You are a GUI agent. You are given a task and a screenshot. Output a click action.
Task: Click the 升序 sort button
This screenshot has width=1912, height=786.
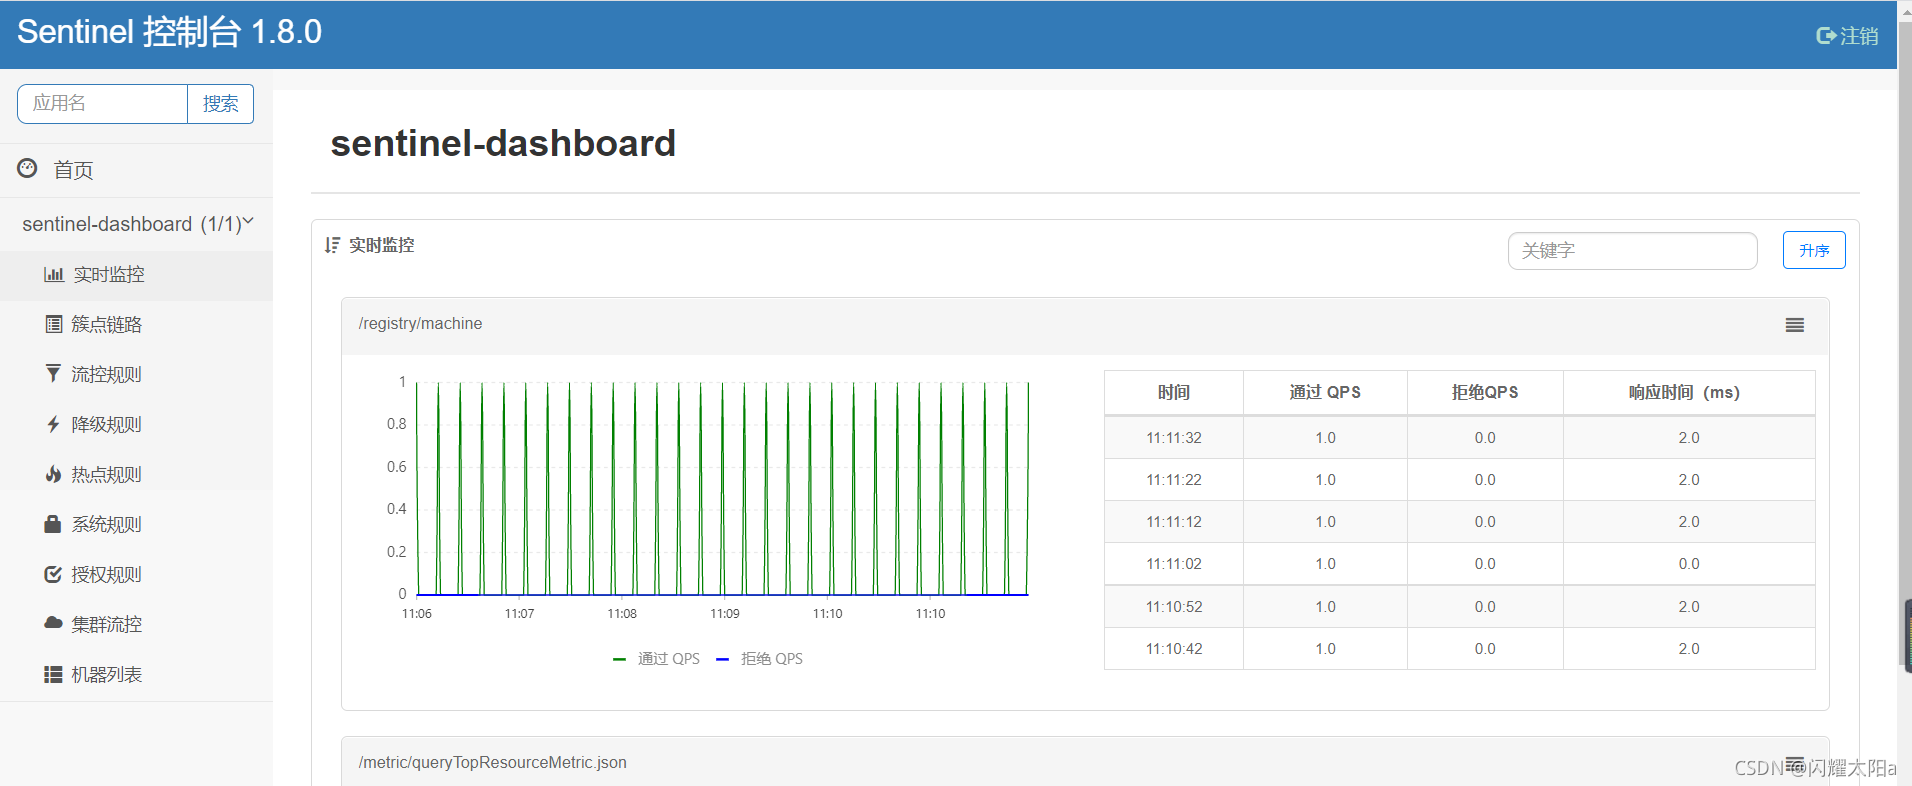tap(1814, 250)
